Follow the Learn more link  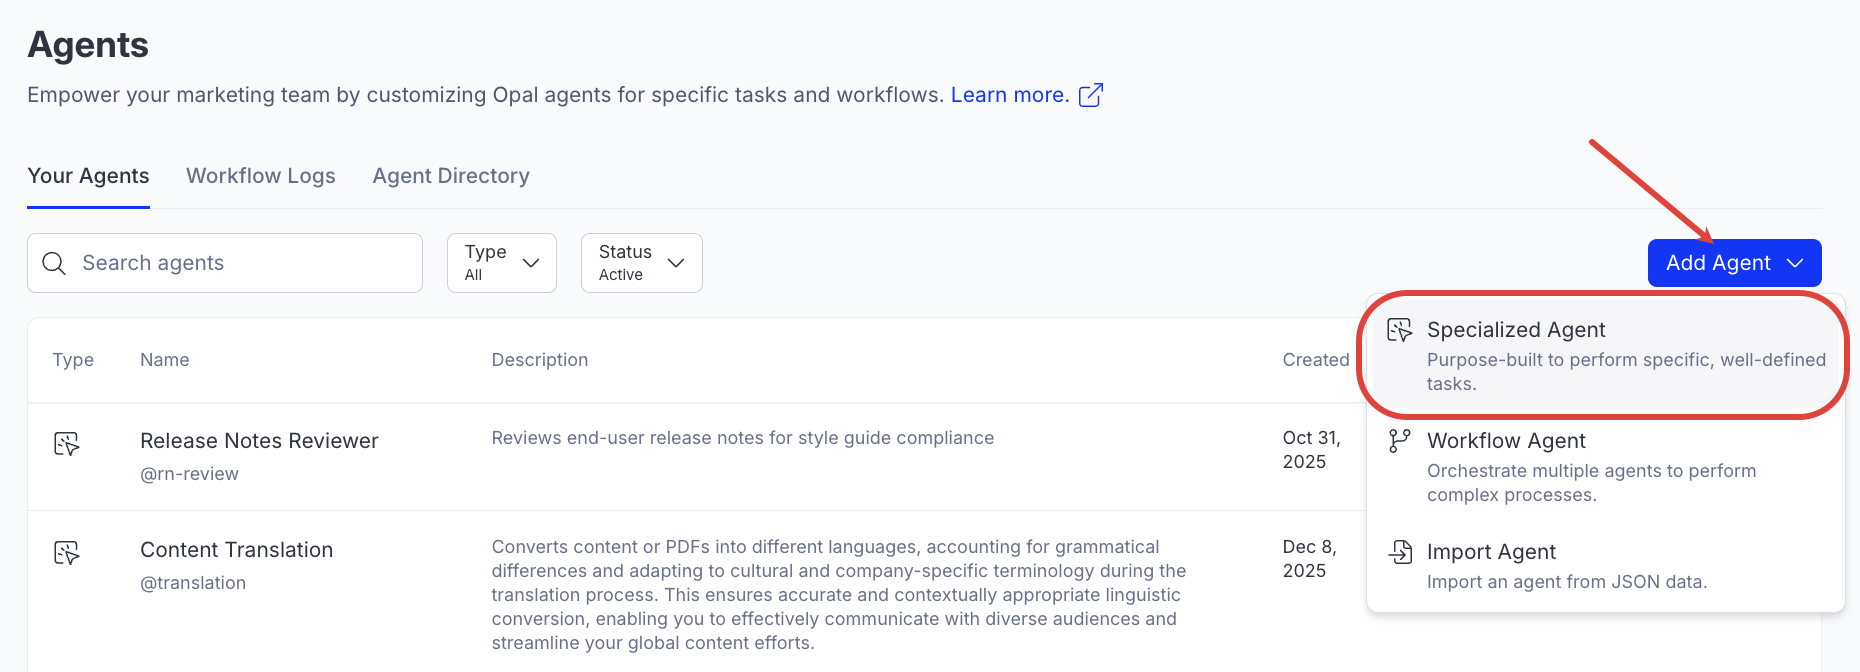point(1009,95)
